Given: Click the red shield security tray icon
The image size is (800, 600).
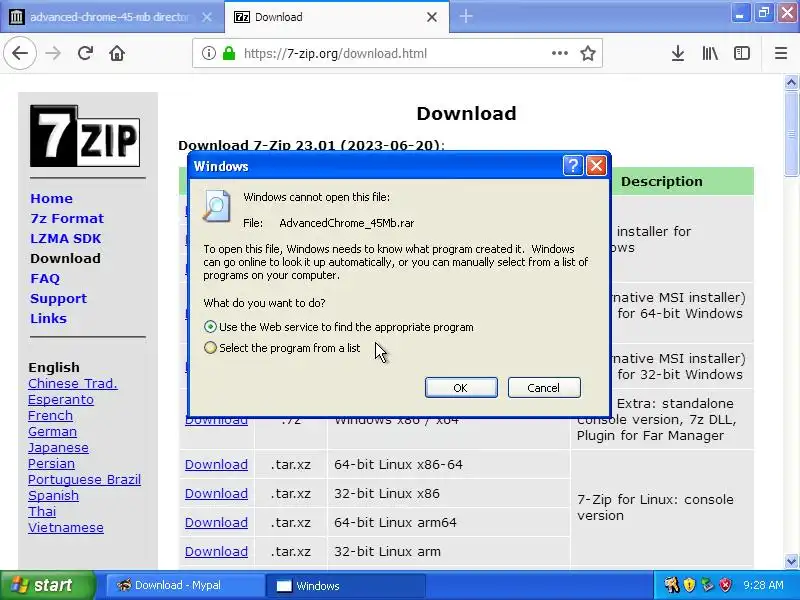Looking at the screenshot, I should pyautogui.click(x=725, y=585).
